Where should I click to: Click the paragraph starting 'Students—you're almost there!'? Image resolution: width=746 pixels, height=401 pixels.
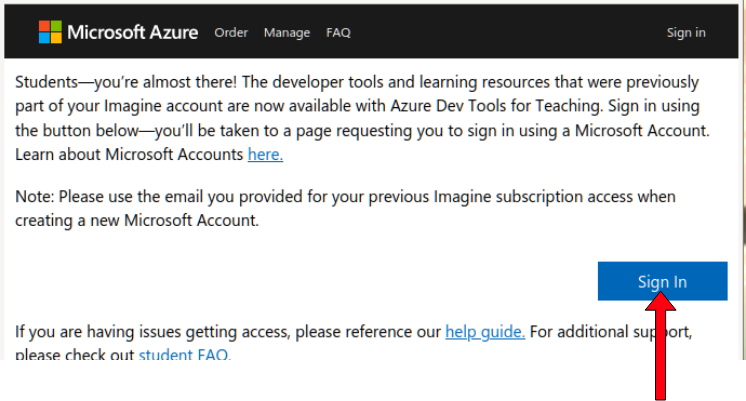(362, 118)
